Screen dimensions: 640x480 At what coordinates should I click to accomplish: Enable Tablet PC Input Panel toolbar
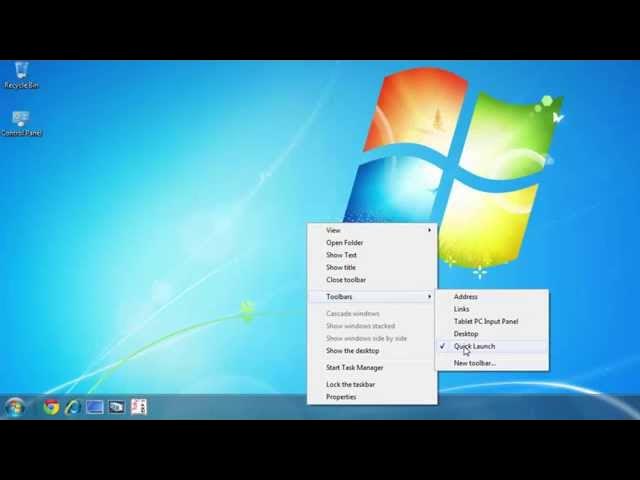[x=492, y=322]
